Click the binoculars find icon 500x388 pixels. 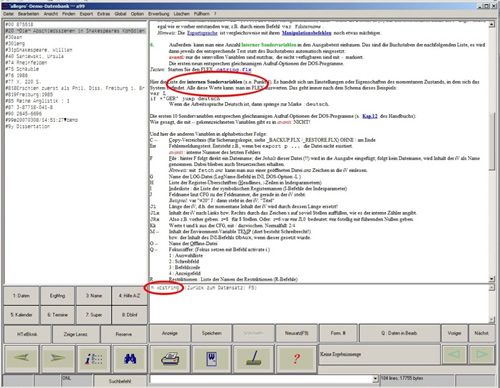coord(130,359)
